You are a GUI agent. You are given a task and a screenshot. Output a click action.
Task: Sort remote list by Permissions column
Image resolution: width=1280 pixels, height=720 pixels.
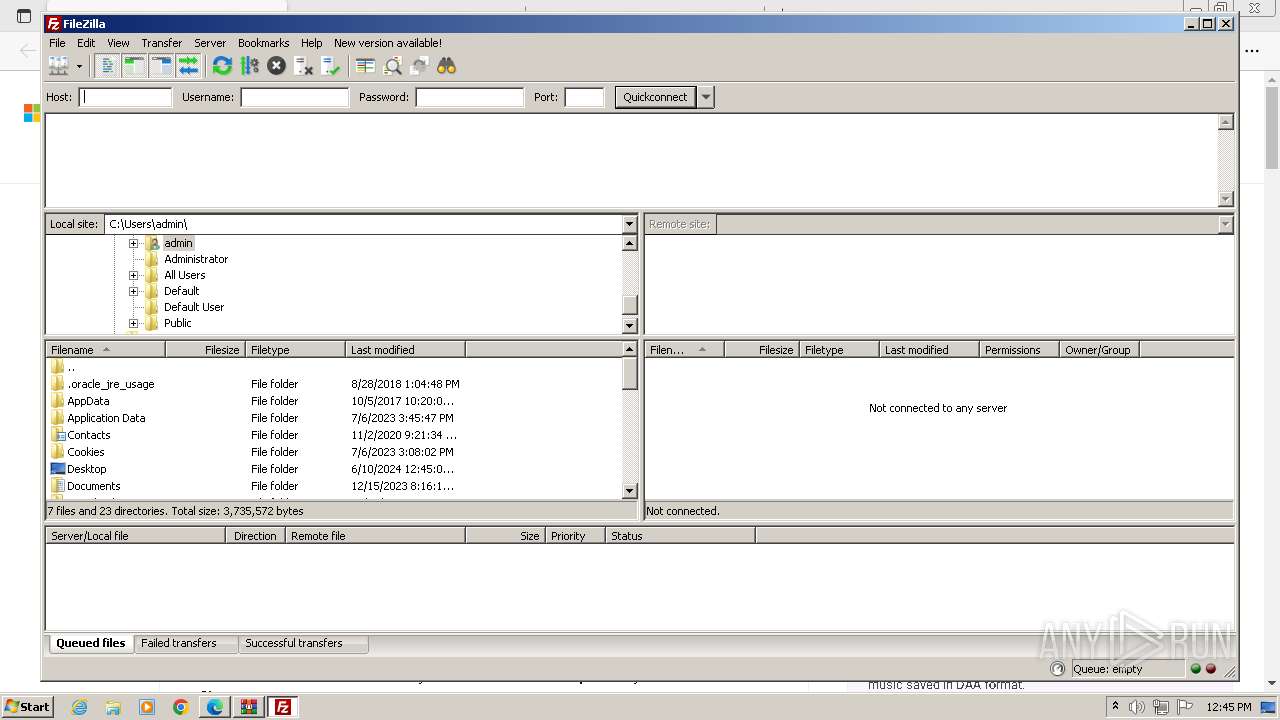[1019, 350]
